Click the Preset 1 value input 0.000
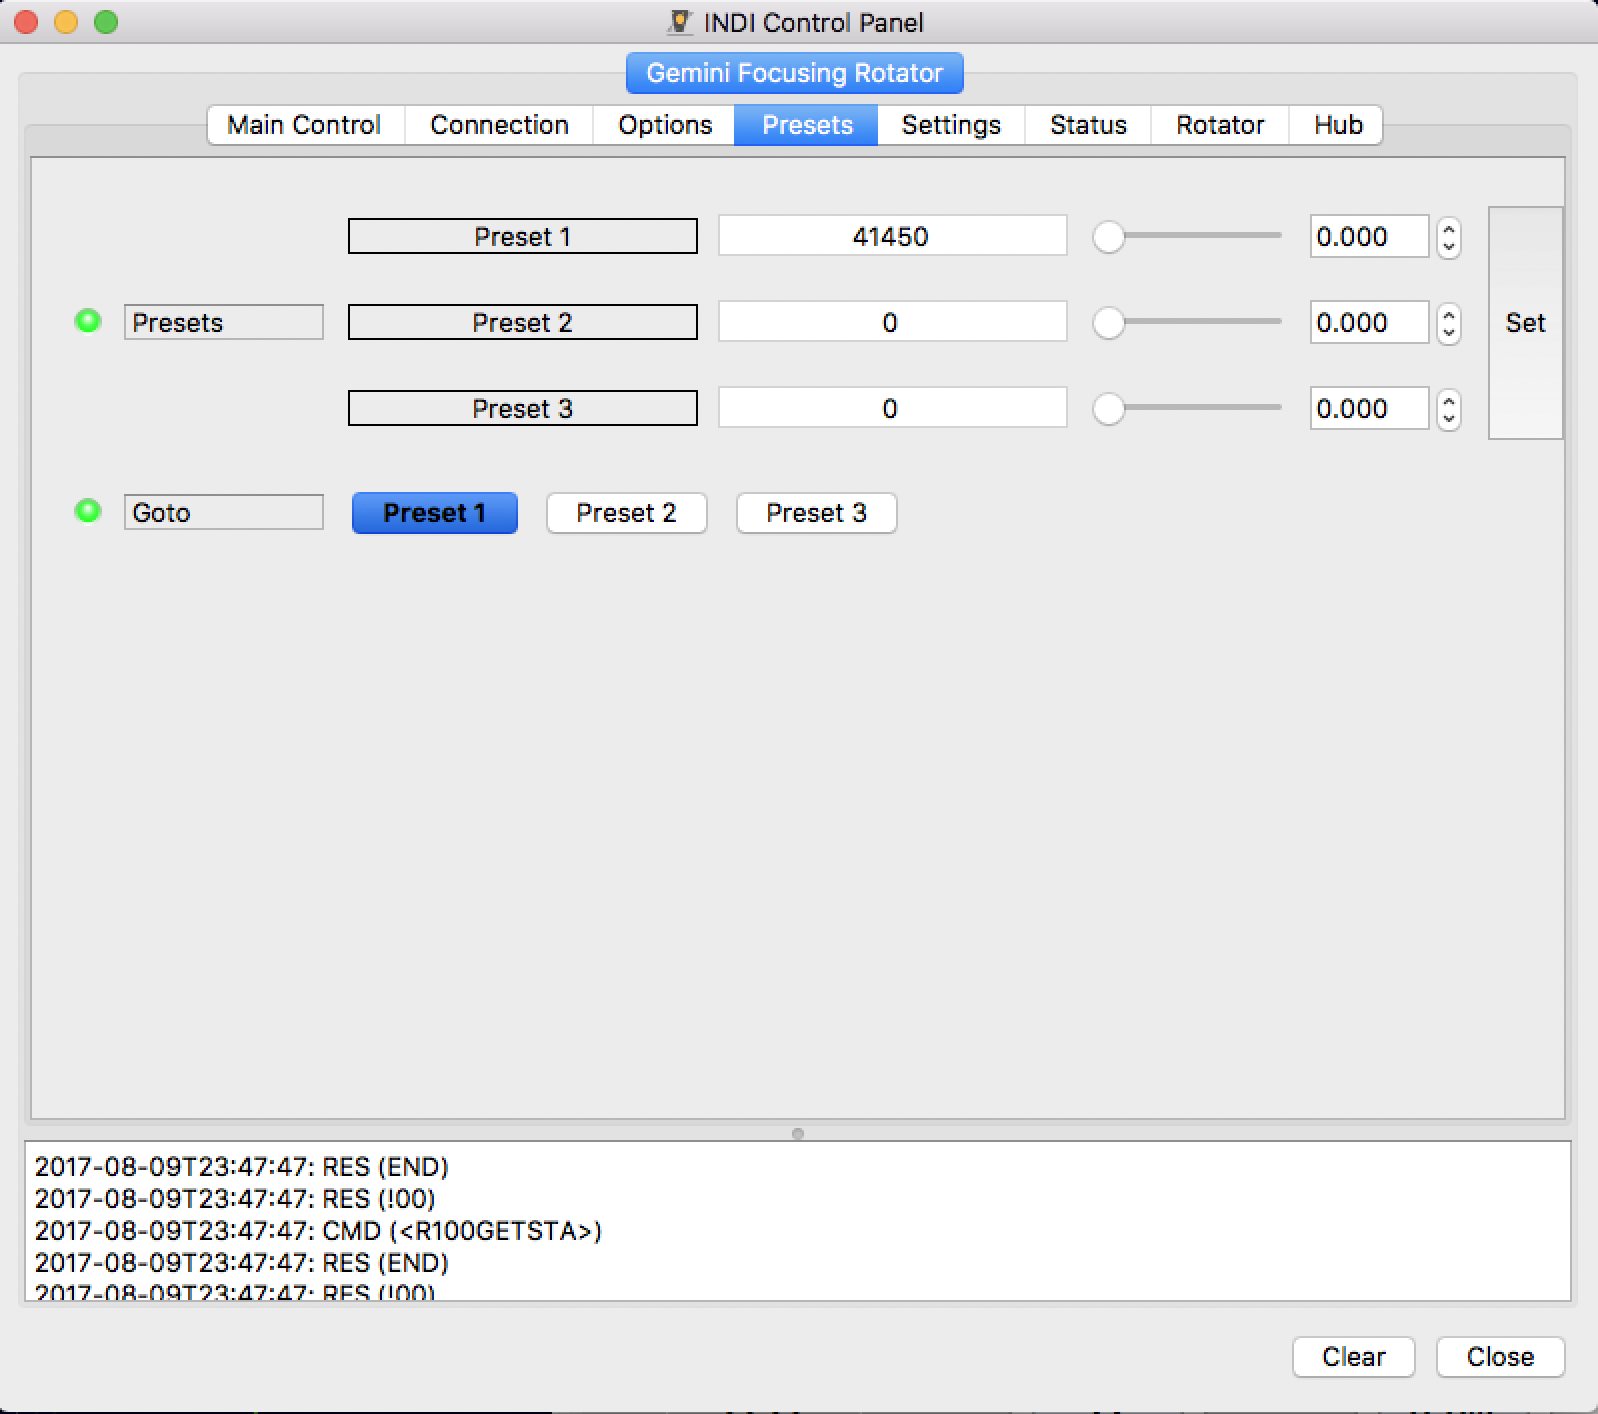1598x1414 pixels. click(x=1369, y=237)
